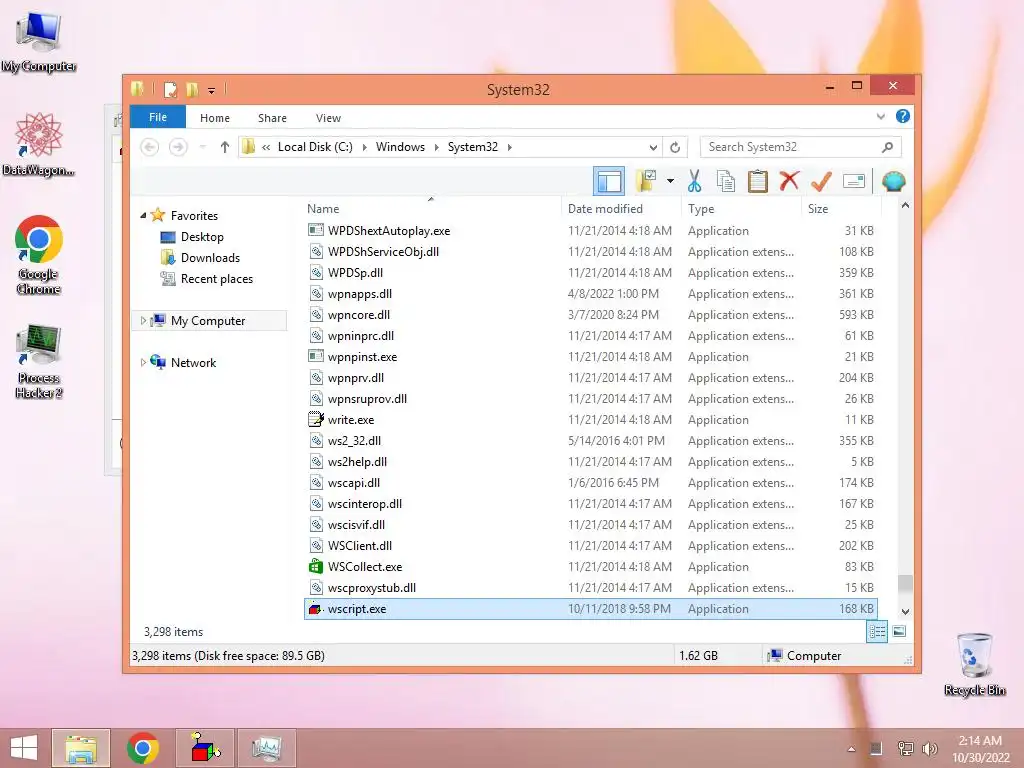Select the Process Hacker 2 desktop shortcut

coord(39,361)
